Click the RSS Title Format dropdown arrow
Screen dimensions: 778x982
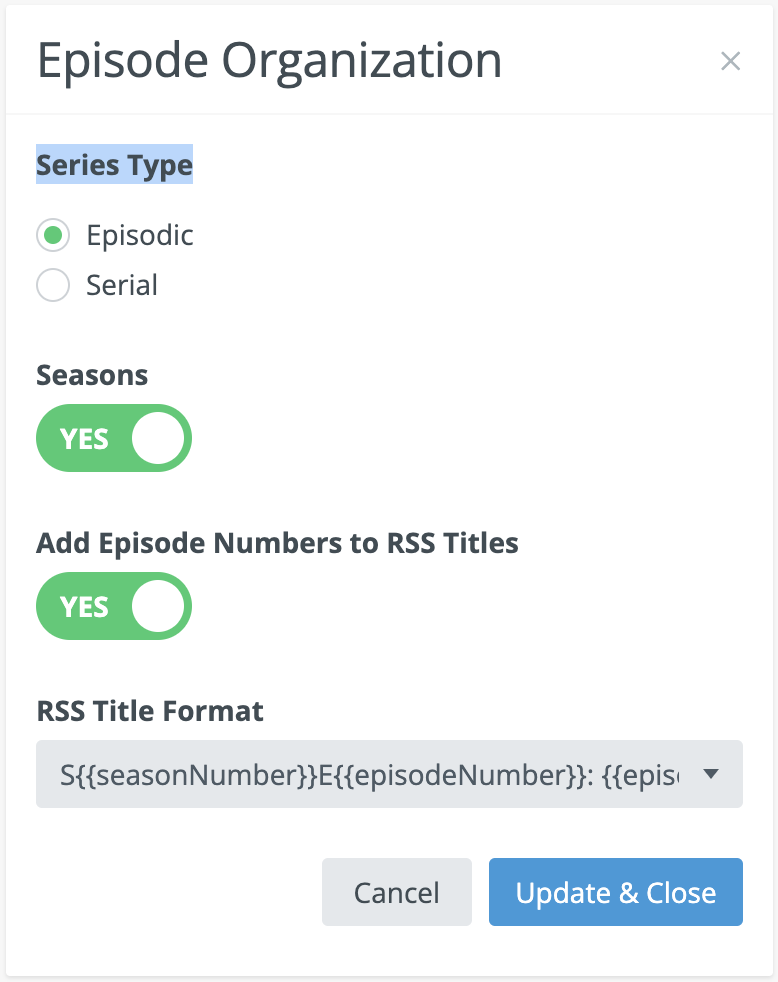tap(711, 774)
